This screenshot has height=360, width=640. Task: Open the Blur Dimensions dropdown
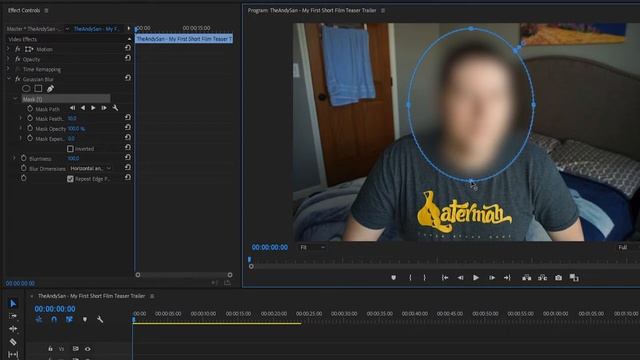[91, 168]
